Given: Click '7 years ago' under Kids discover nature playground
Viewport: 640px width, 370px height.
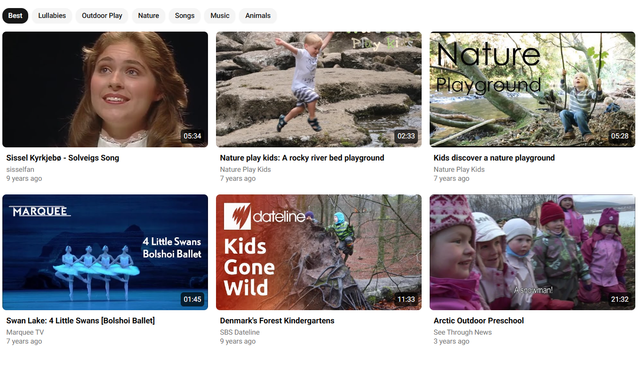Looking at the screenshot, I should click(x=451, y=178).
